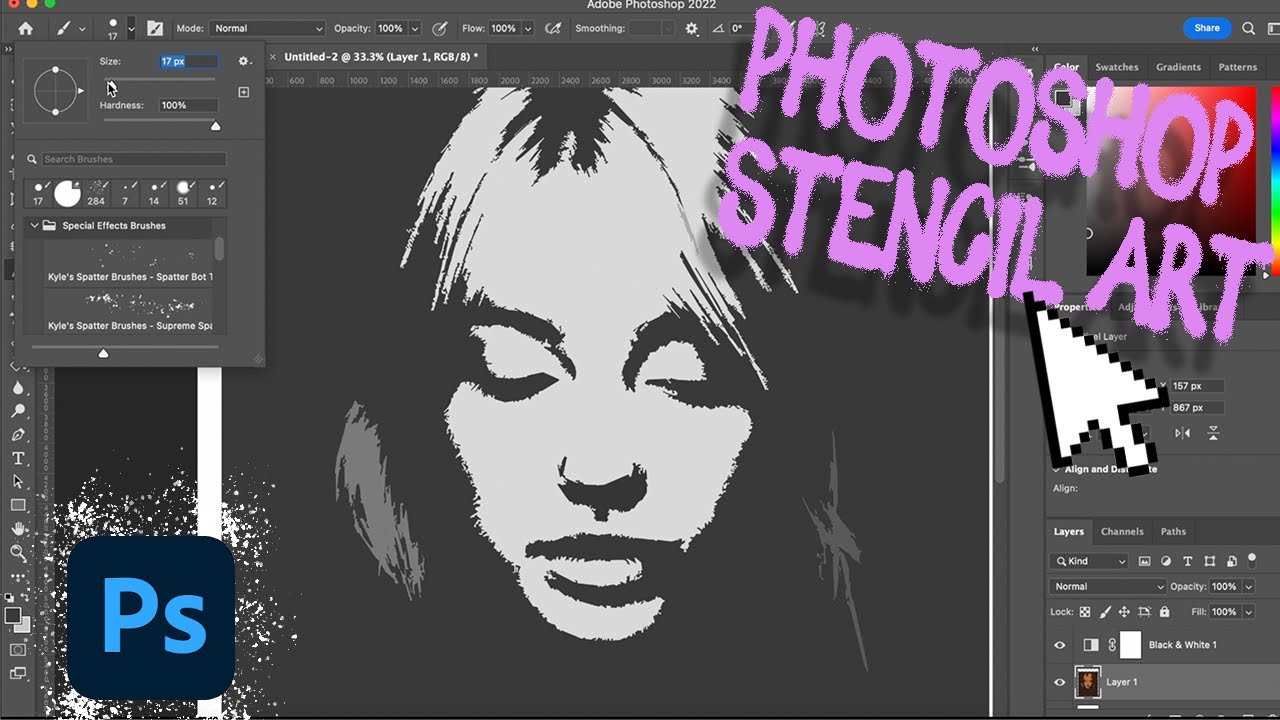1280x720 pixels.
Task: Lock image pixels brush icon
Action: tap(1106, 612)
